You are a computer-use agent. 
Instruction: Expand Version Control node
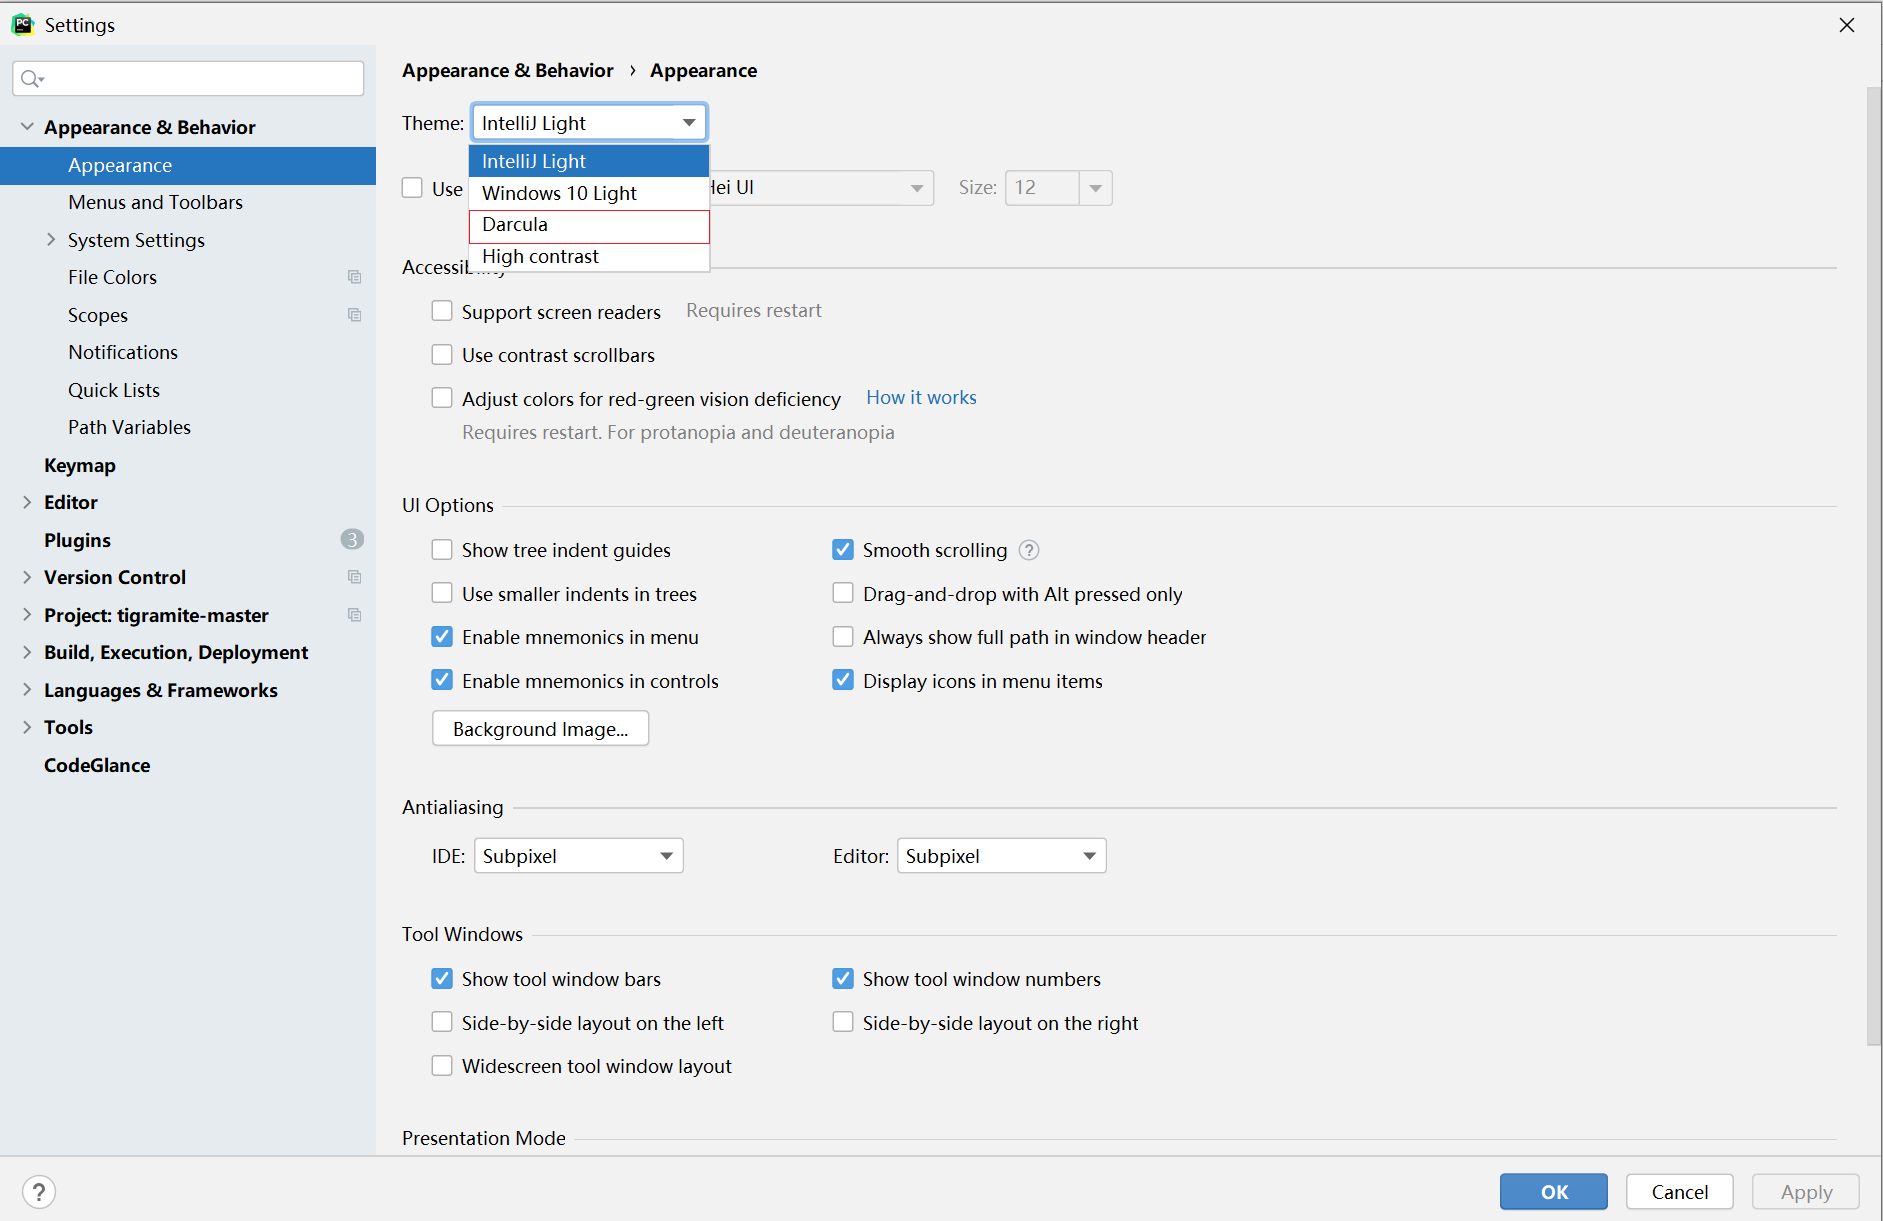(27, 577)
